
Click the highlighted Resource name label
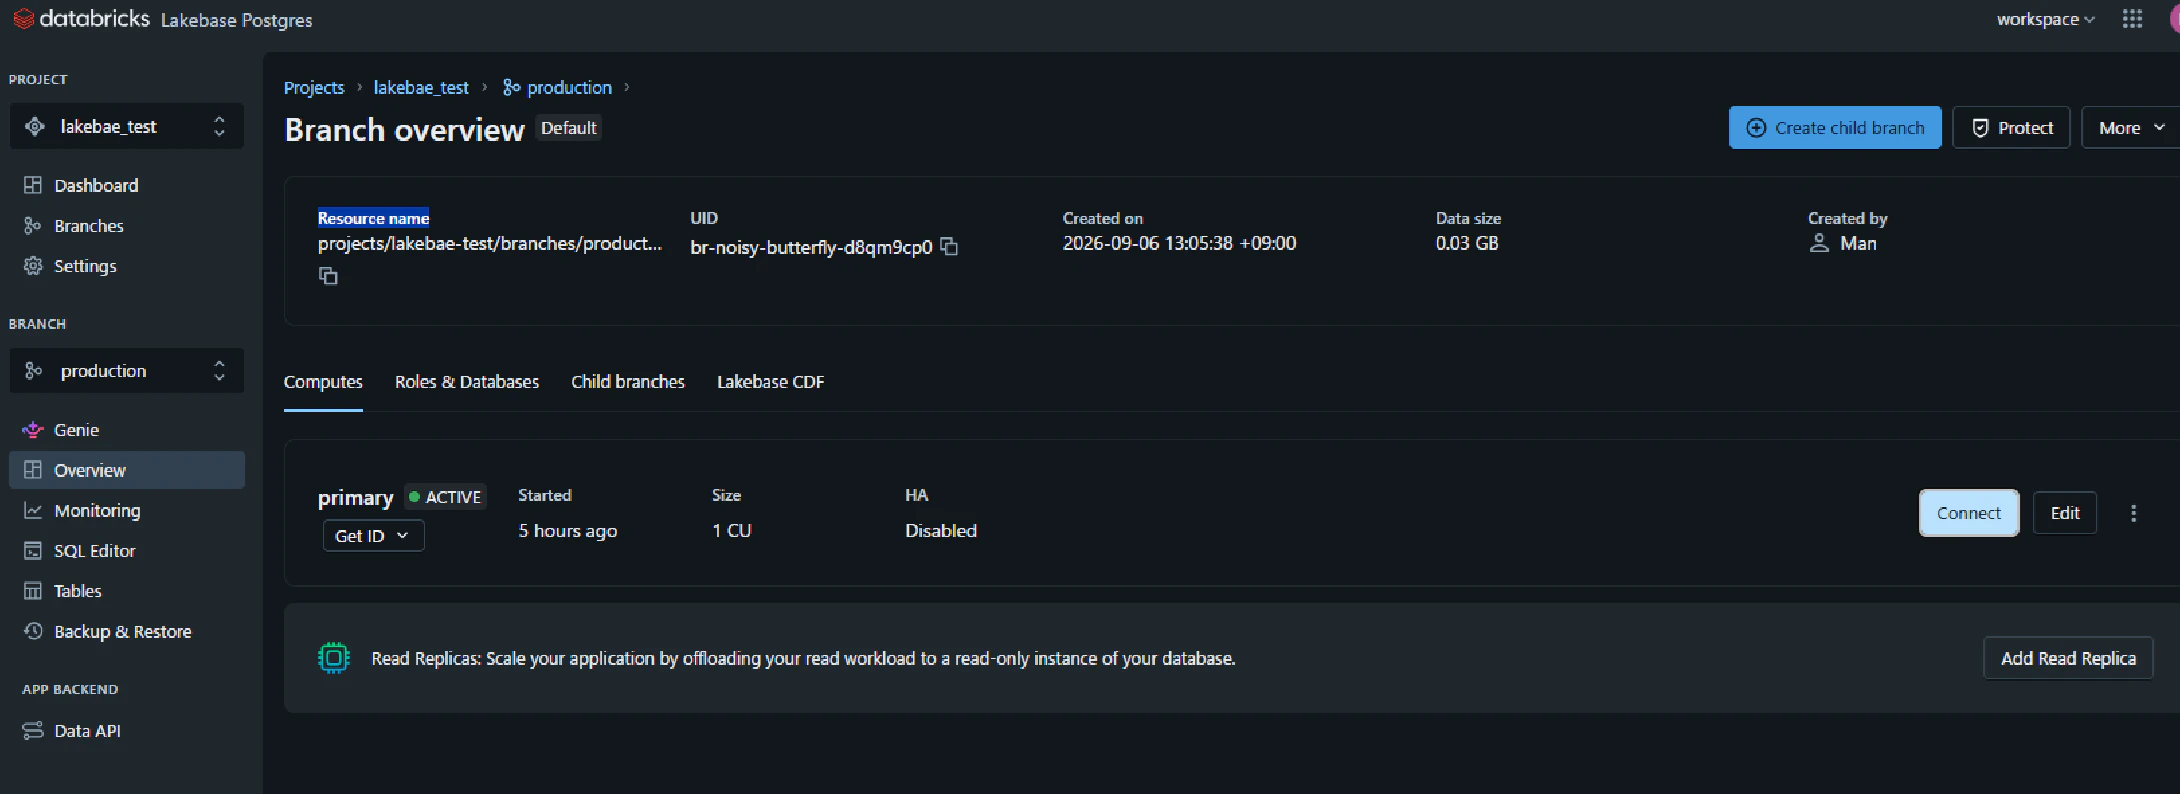click(x=374, y=218)
